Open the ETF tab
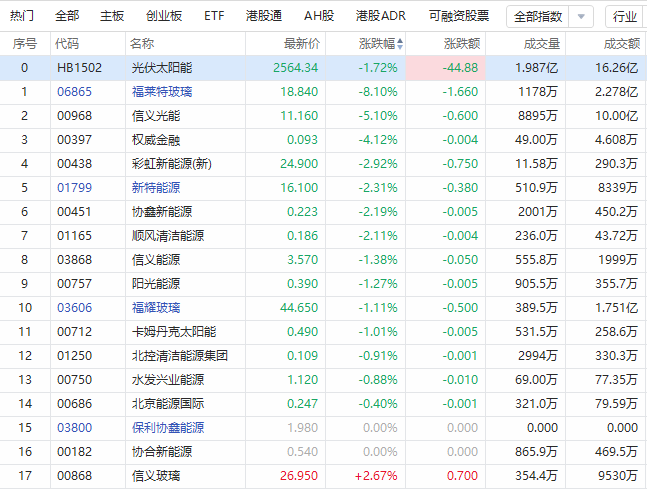Image resolution: width=647 pixels, height=489 pixels. point(214,16)
